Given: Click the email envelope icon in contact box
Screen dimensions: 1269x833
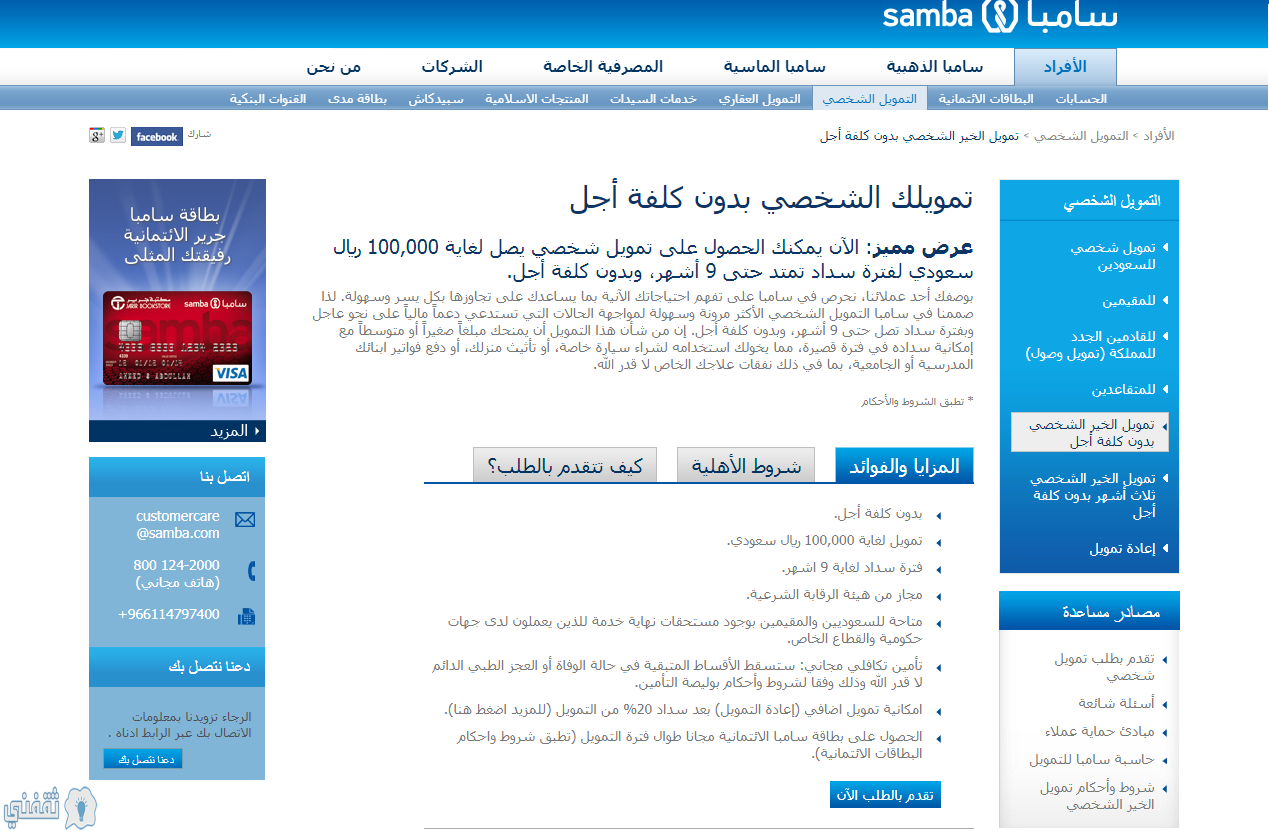Looking at the screenshot, I should (x=245, y=520).
